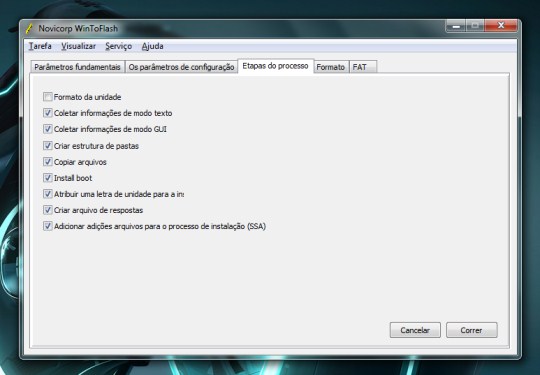Image resolution: width=540 pixels, height=375 pixels.
Task: Toggle Coletar informações de modo GUI
Action: (x=48, y=129)
